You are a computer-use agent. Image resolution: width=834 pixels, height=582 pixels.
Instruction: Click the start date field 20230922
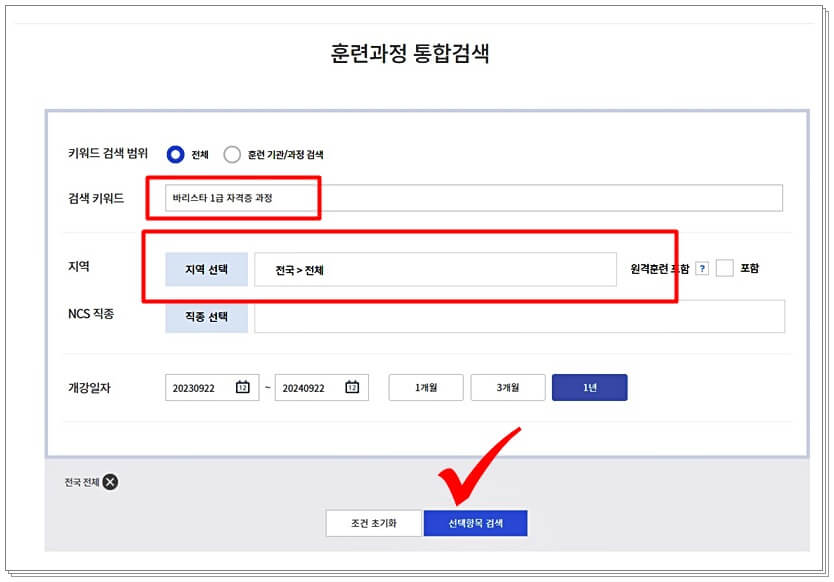click(x=212, y=388)
